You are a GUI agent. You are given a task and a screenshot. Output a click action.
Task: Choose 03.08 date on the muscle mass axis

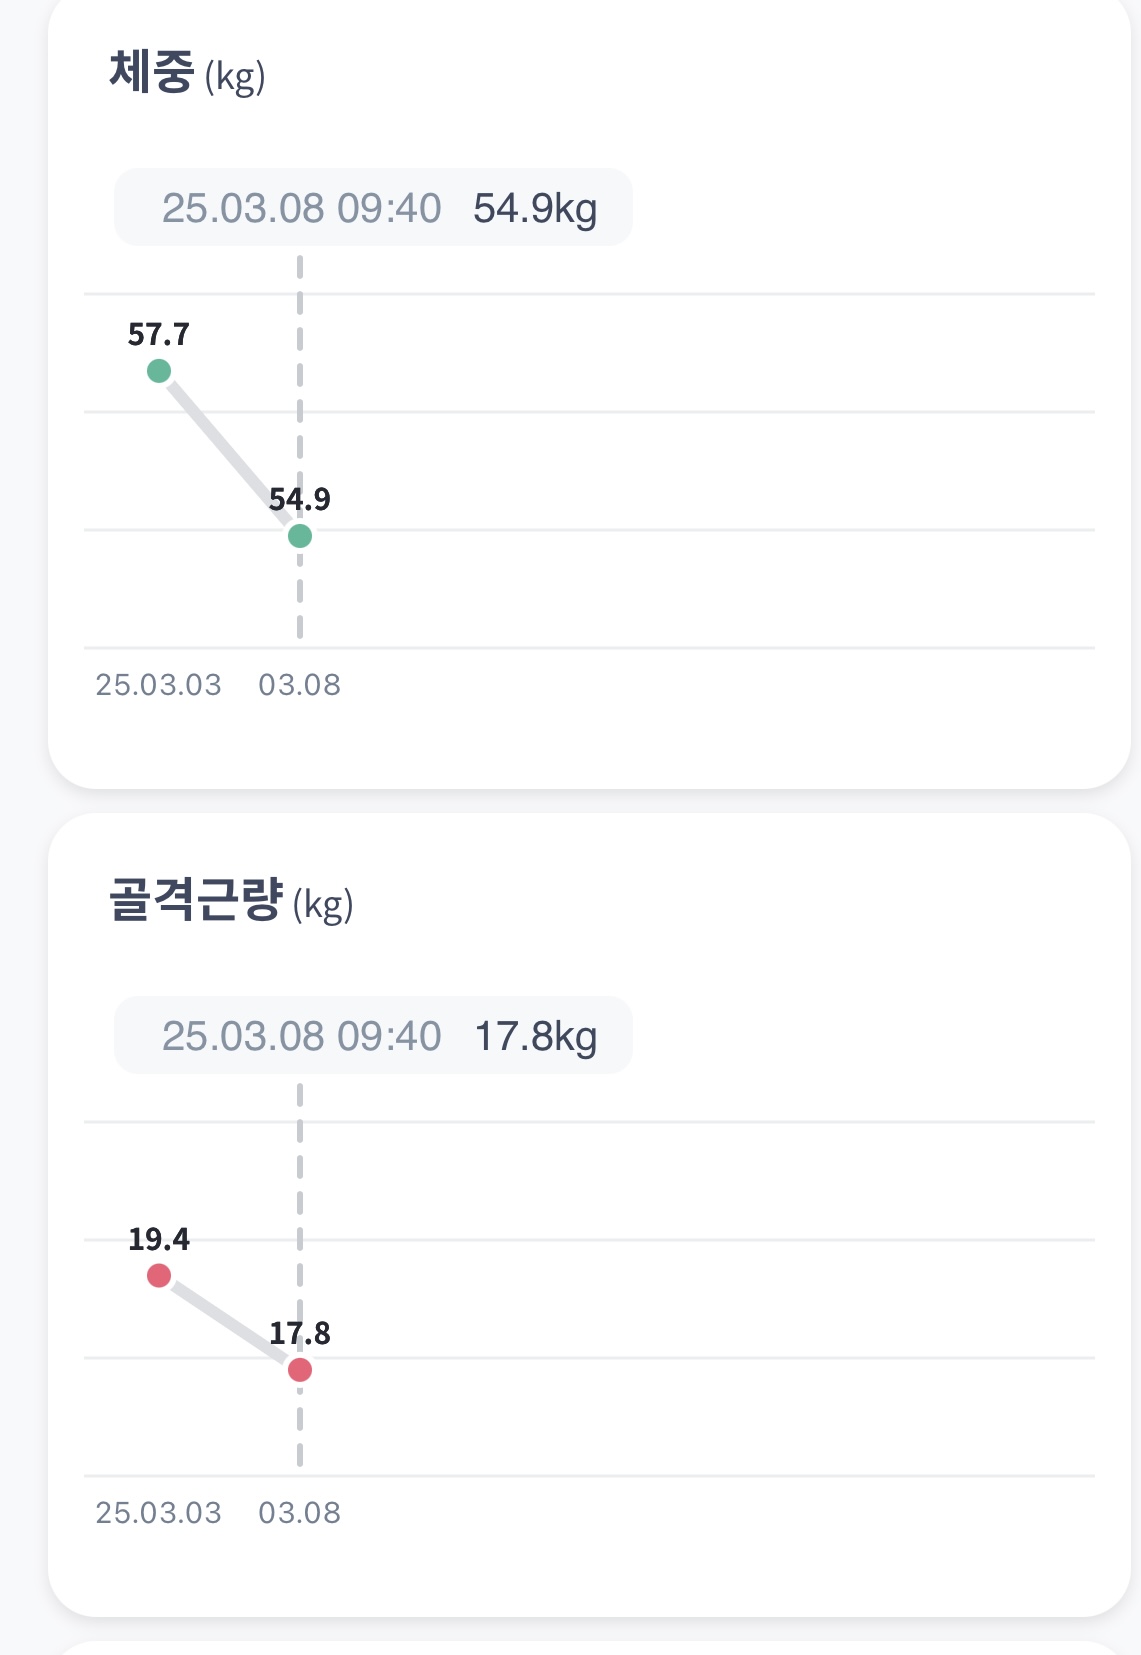(x=300, y=1513)
